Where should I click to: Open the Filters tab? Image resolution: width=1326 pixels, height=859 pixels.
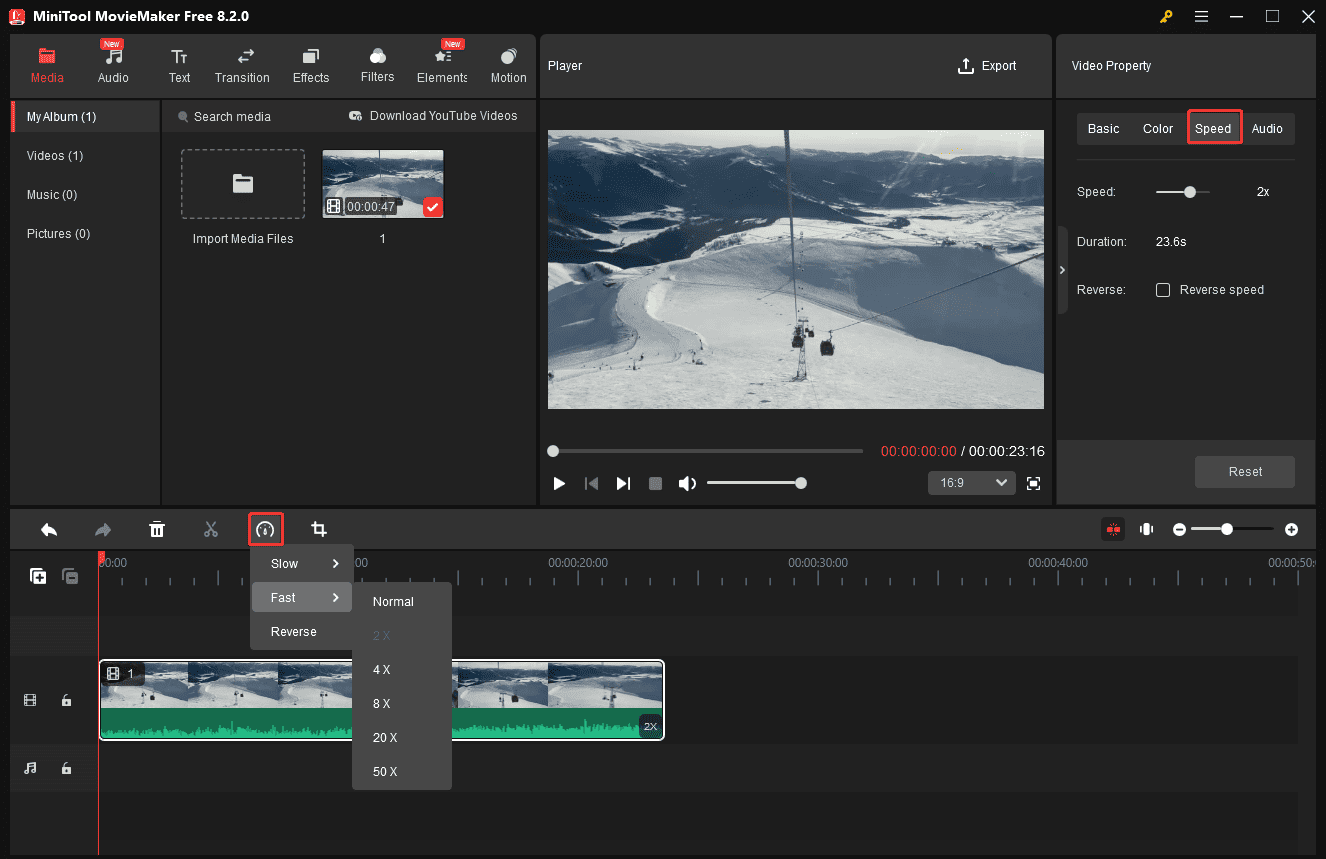point(377,66)
